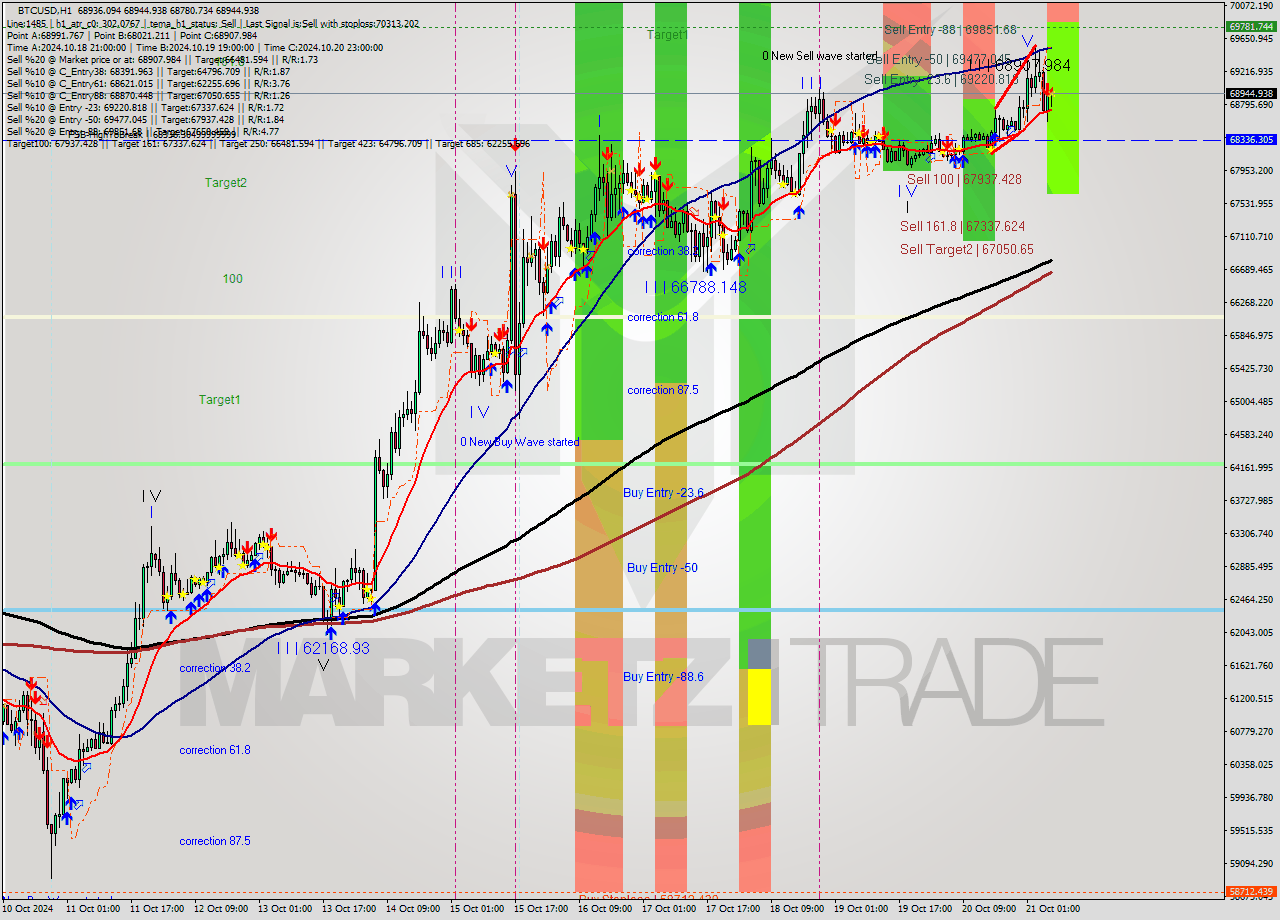
Task: Click the 67531.955 price axis value
Action: 1250,204
